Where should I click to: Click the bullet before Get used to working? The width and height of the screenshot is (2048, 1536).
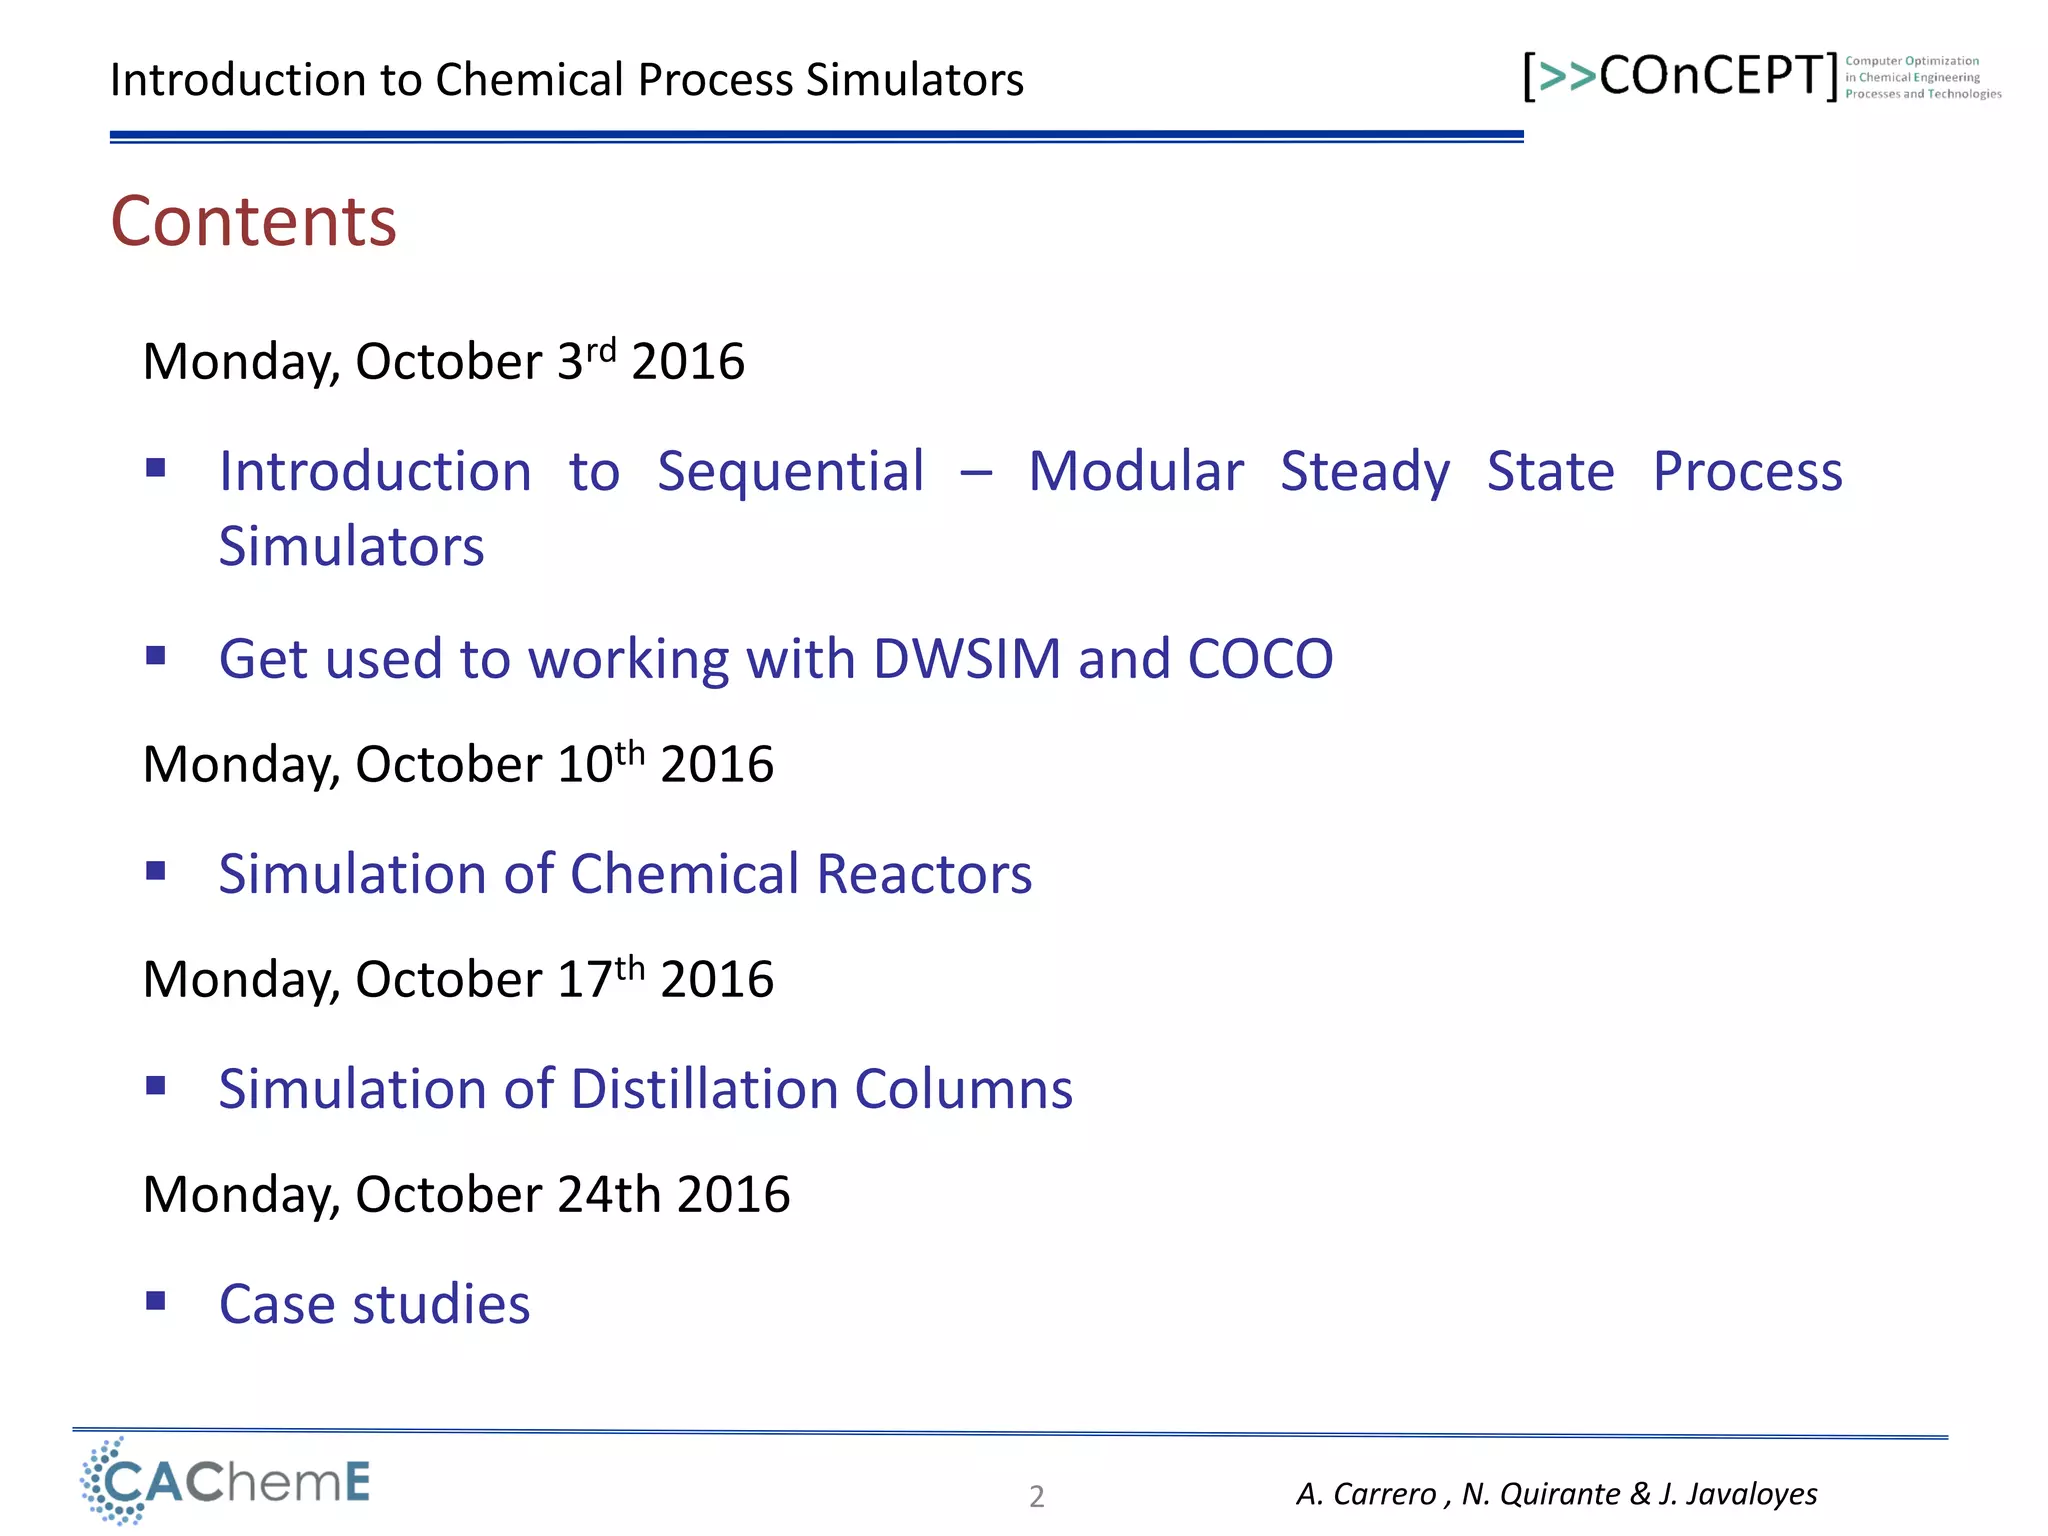155,656
